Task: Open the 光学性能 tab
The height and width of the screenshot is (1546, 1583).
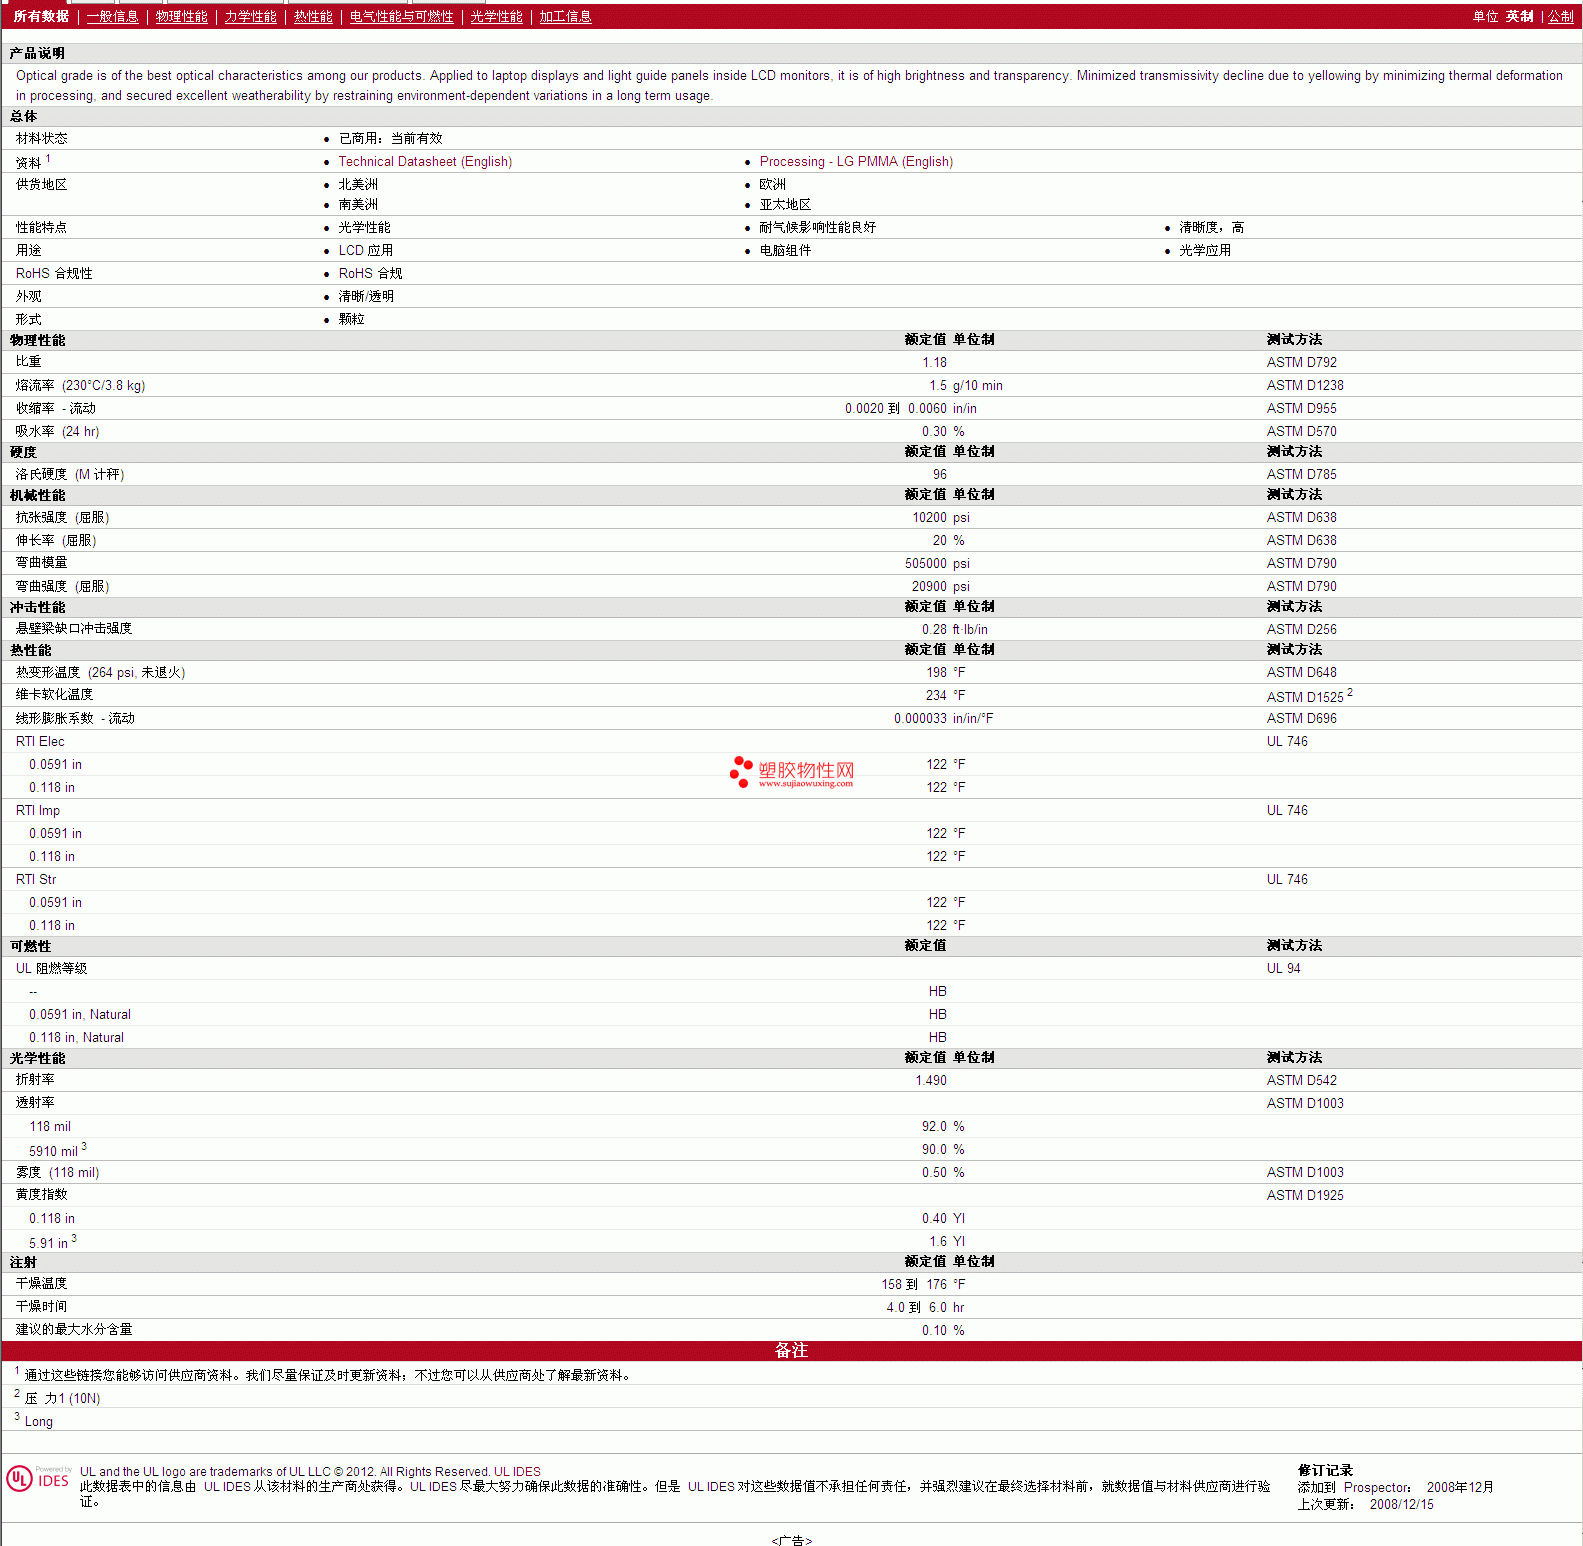Action: (x=496, y=17)
